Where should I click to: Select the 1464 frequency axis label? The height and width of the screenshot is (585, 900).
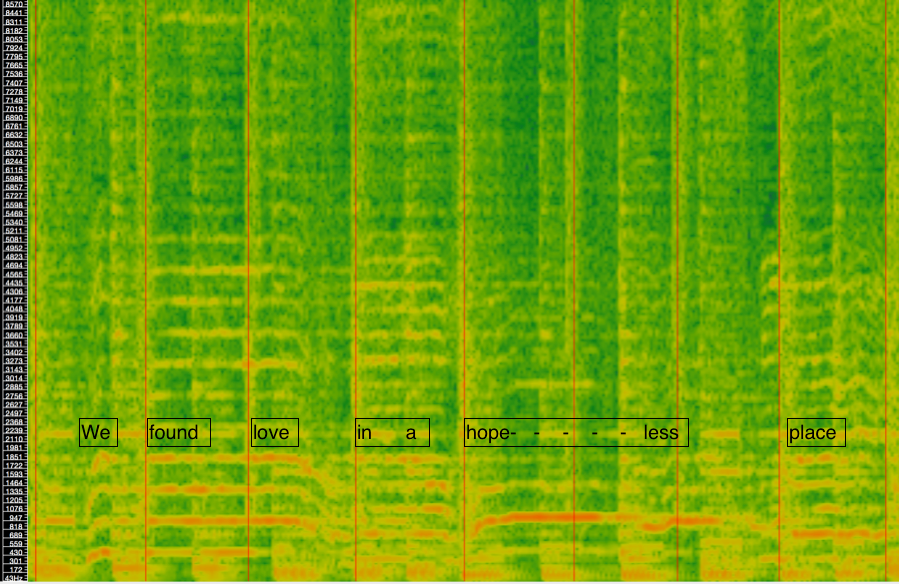pos(14,483)
